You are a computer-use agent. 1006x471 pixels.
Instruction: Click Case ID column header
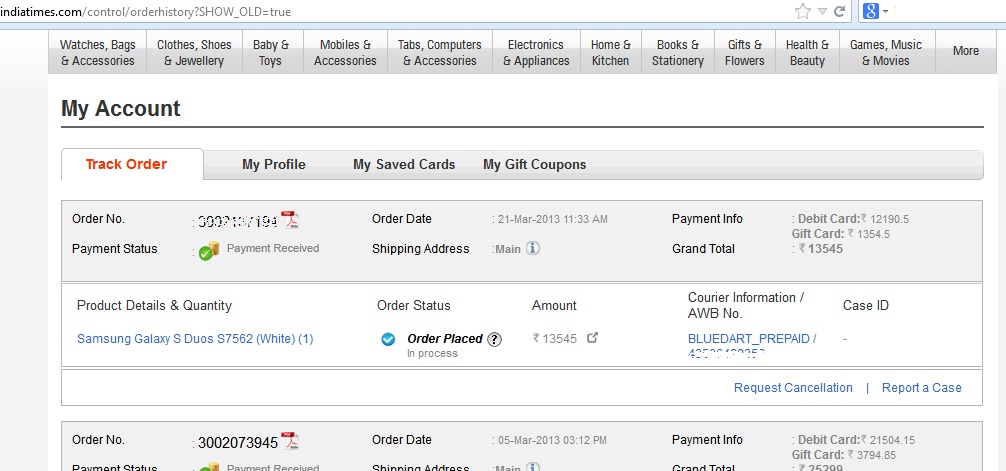click(865, 305)
